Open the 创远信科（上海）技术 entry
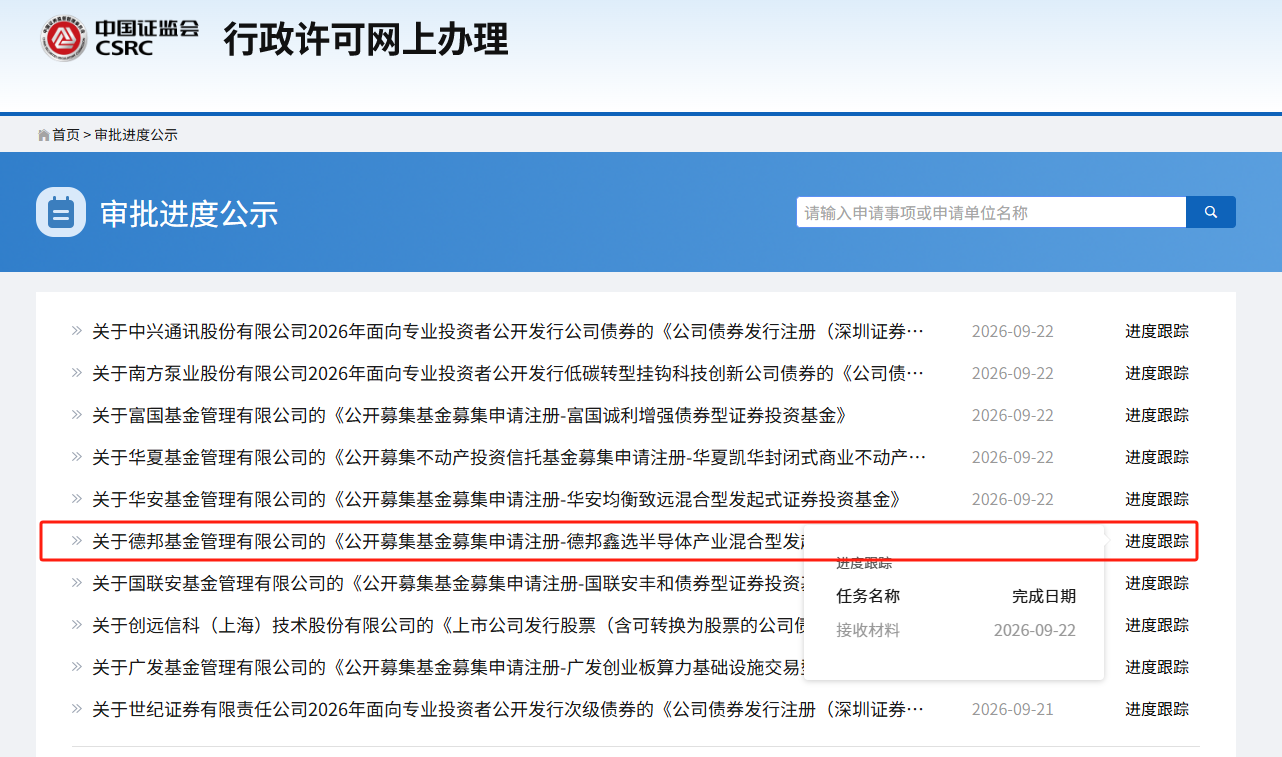This screenshot has height=757, width=1282. coord(448,625)
